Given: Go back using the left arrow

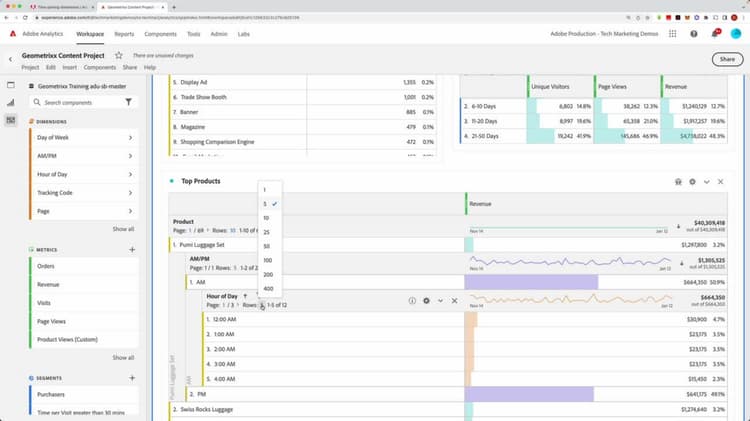Looking at the screenshot, I should click(11, 59).
